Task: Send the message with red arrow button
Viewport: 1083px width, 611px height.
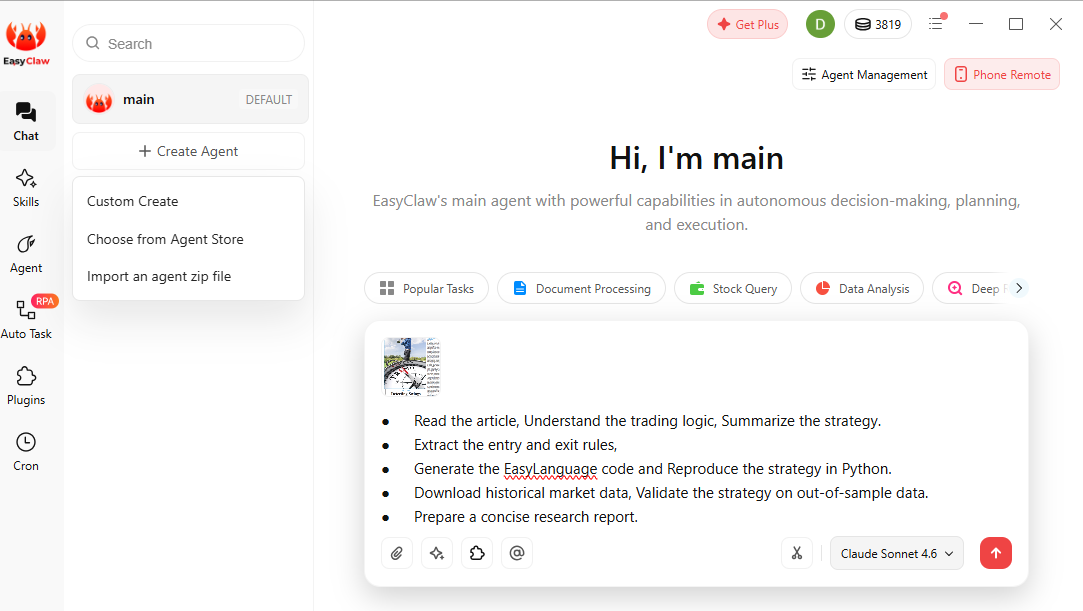Action: [995, 553]
